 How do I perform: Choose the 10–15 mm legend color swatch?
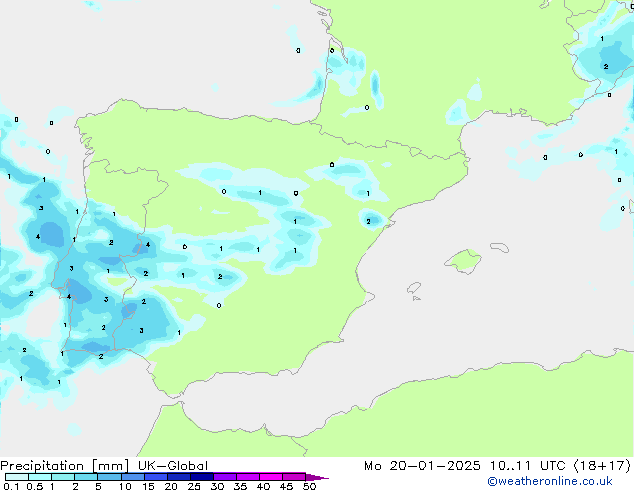click(133, 477)
